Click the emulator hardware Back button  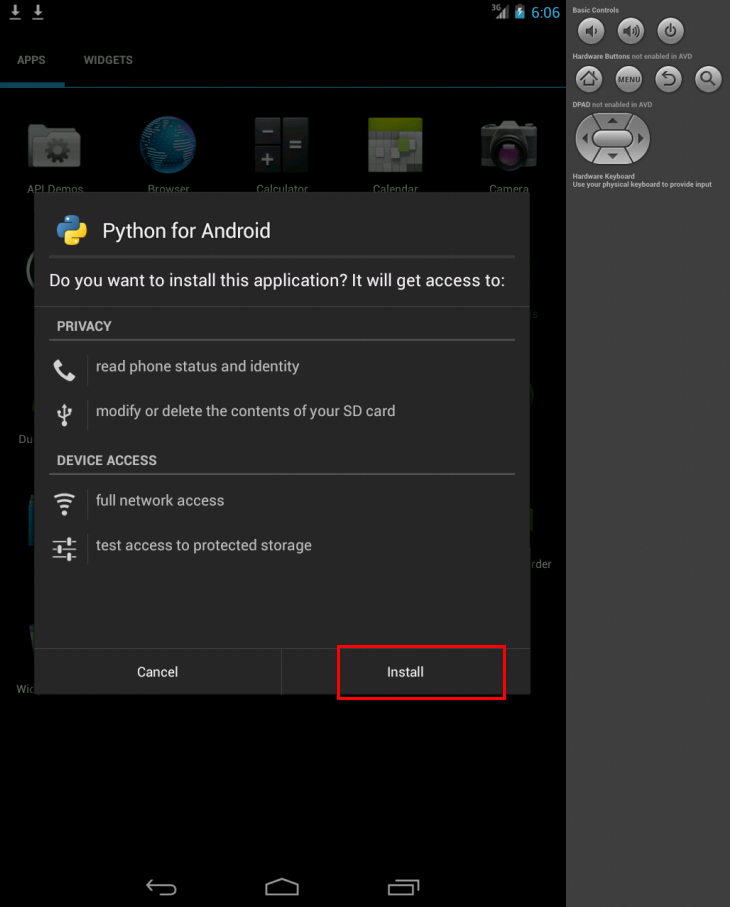pos(669,79)
